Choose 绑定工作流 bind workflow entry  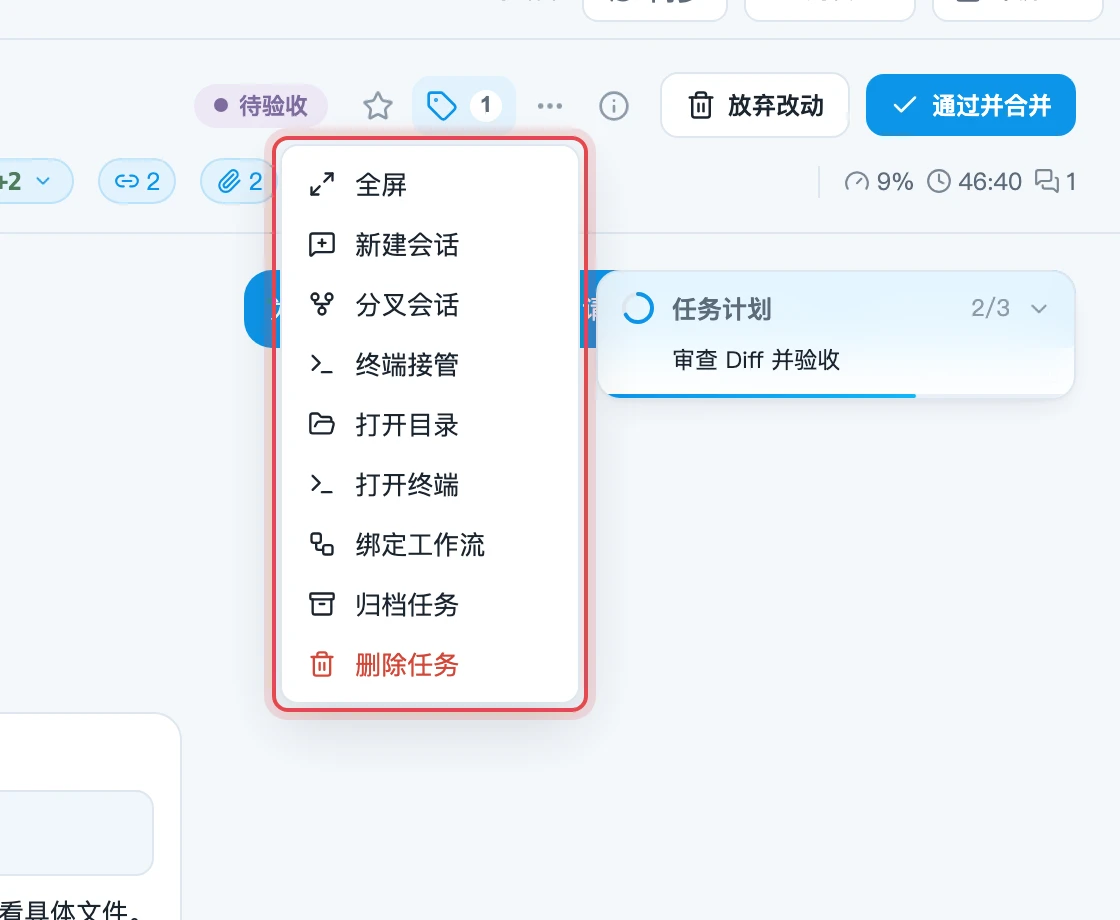coord(430,544)
